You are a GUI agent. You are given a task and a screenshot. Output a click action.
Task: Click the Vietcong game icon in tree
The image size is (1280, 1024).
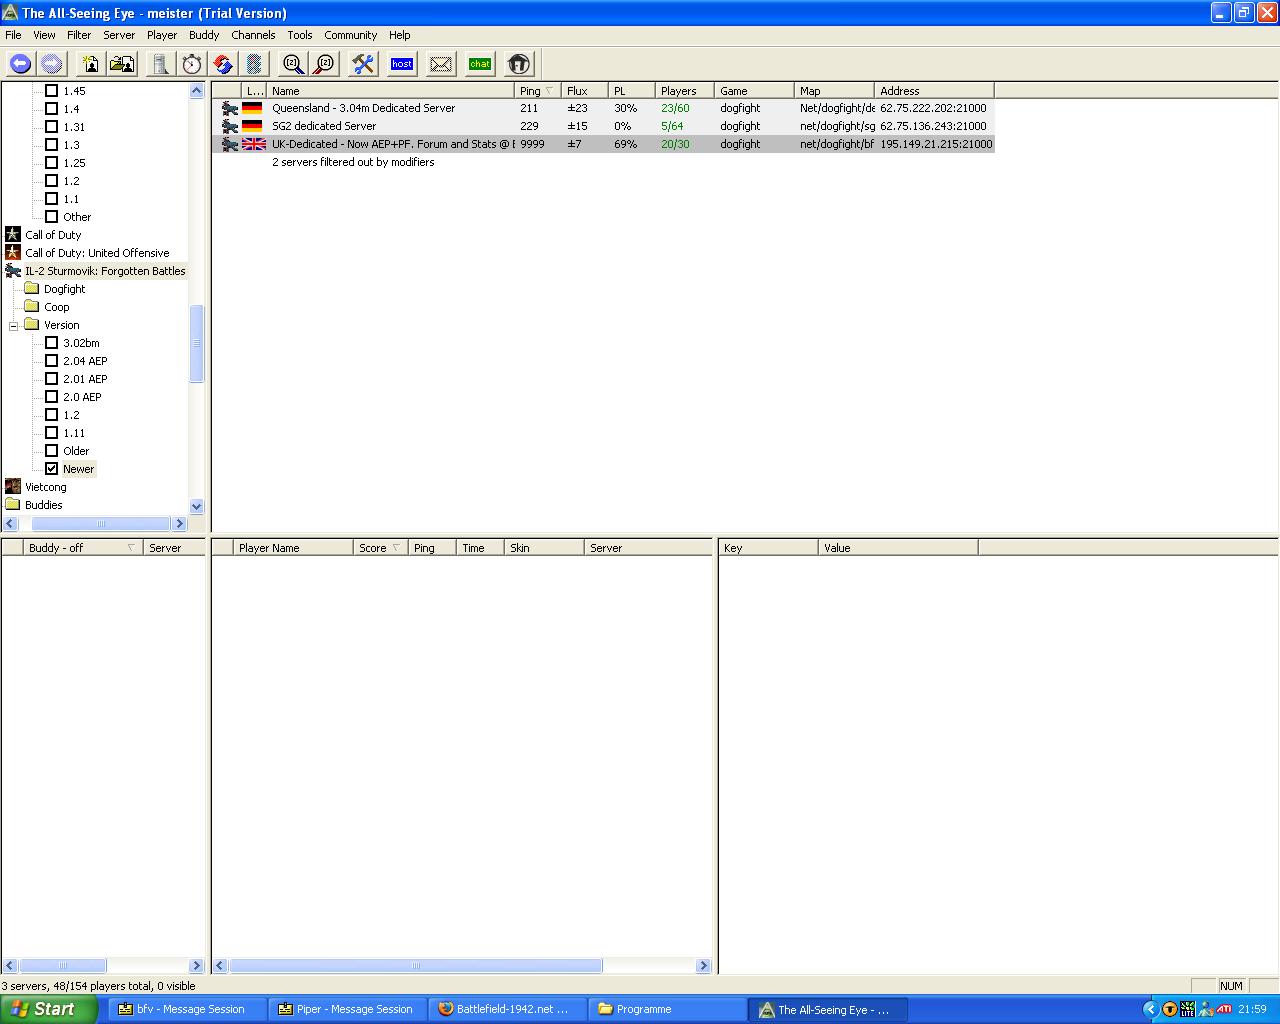13,487
